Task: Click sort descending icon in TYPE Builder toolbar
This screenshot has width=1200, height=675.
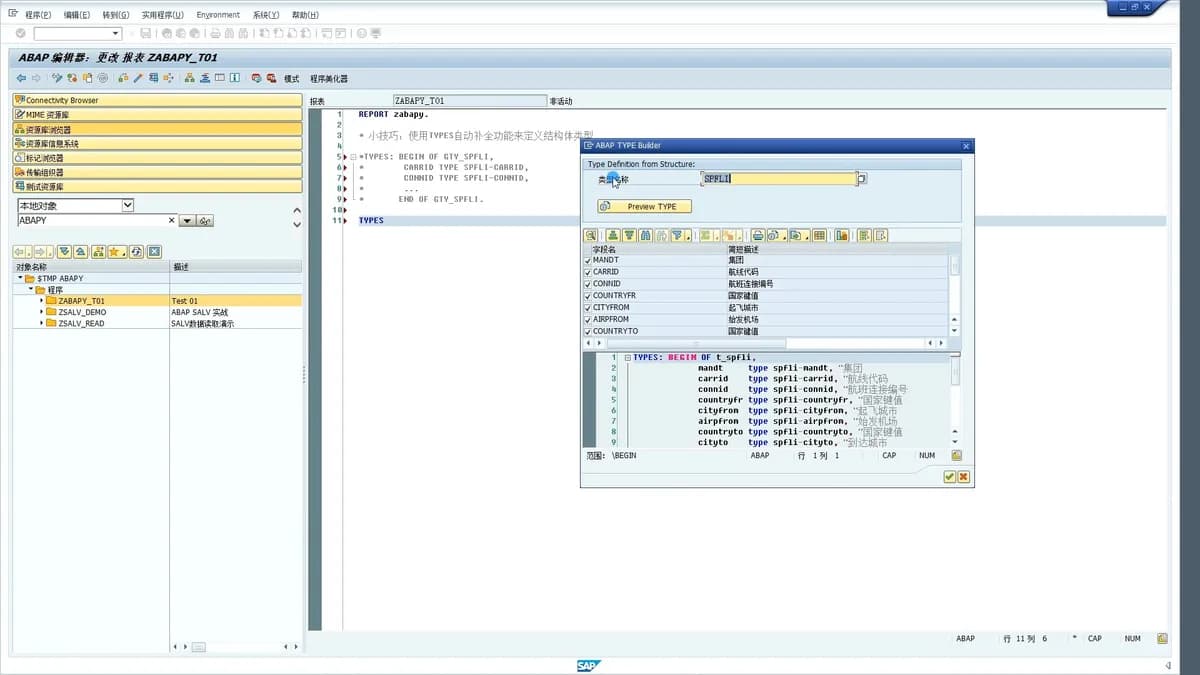Action: [x=629, y=235]
